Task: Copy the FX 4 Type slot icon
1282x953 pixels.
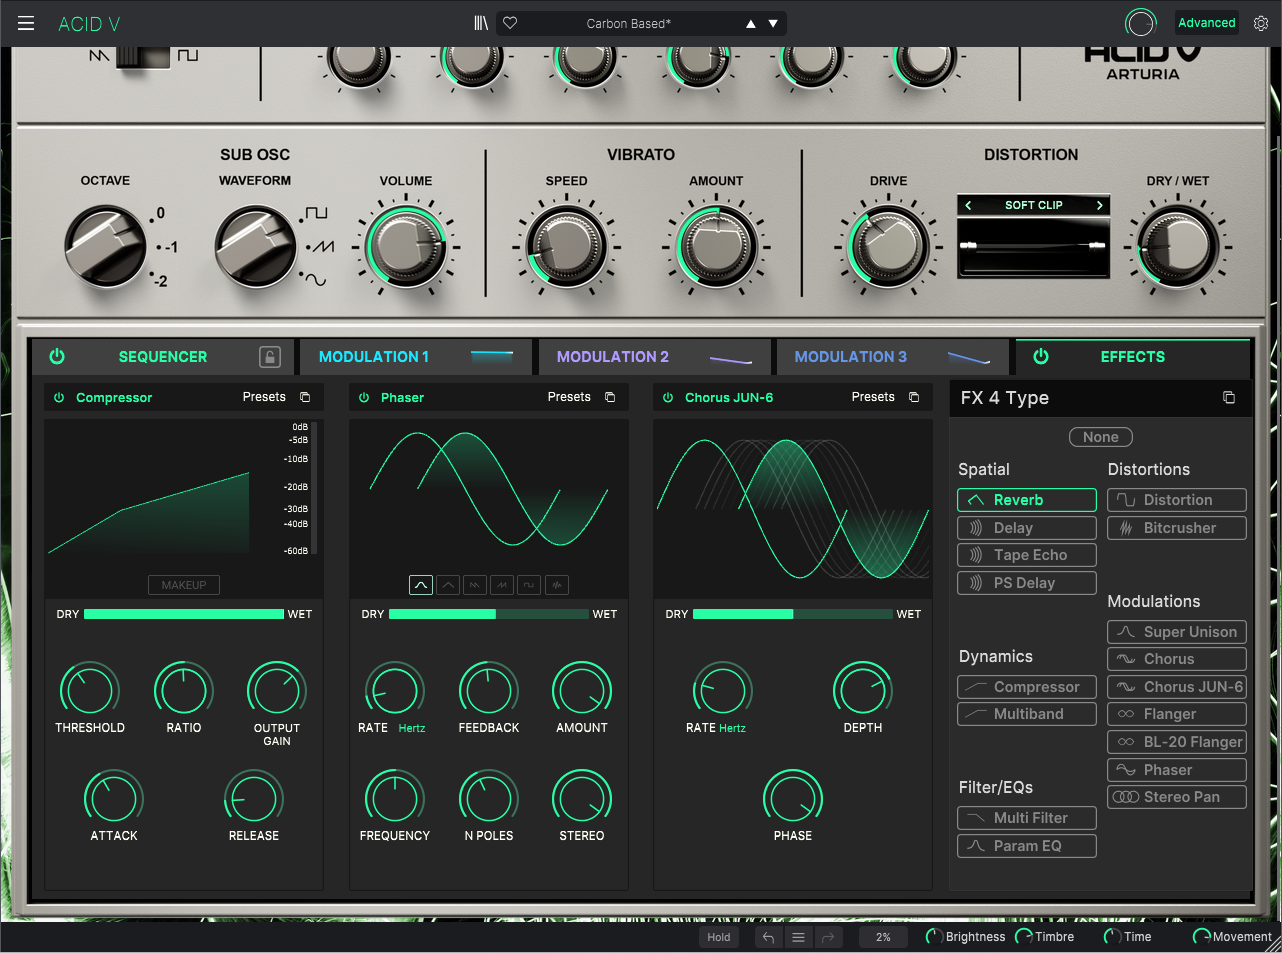Action: pos(1229,398)
